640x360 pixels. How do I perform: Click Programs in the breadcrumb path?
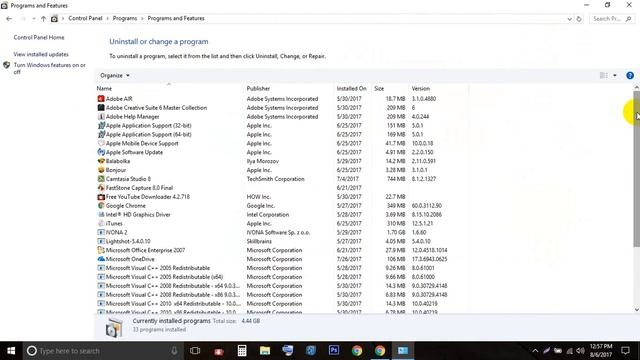[125, 18]
